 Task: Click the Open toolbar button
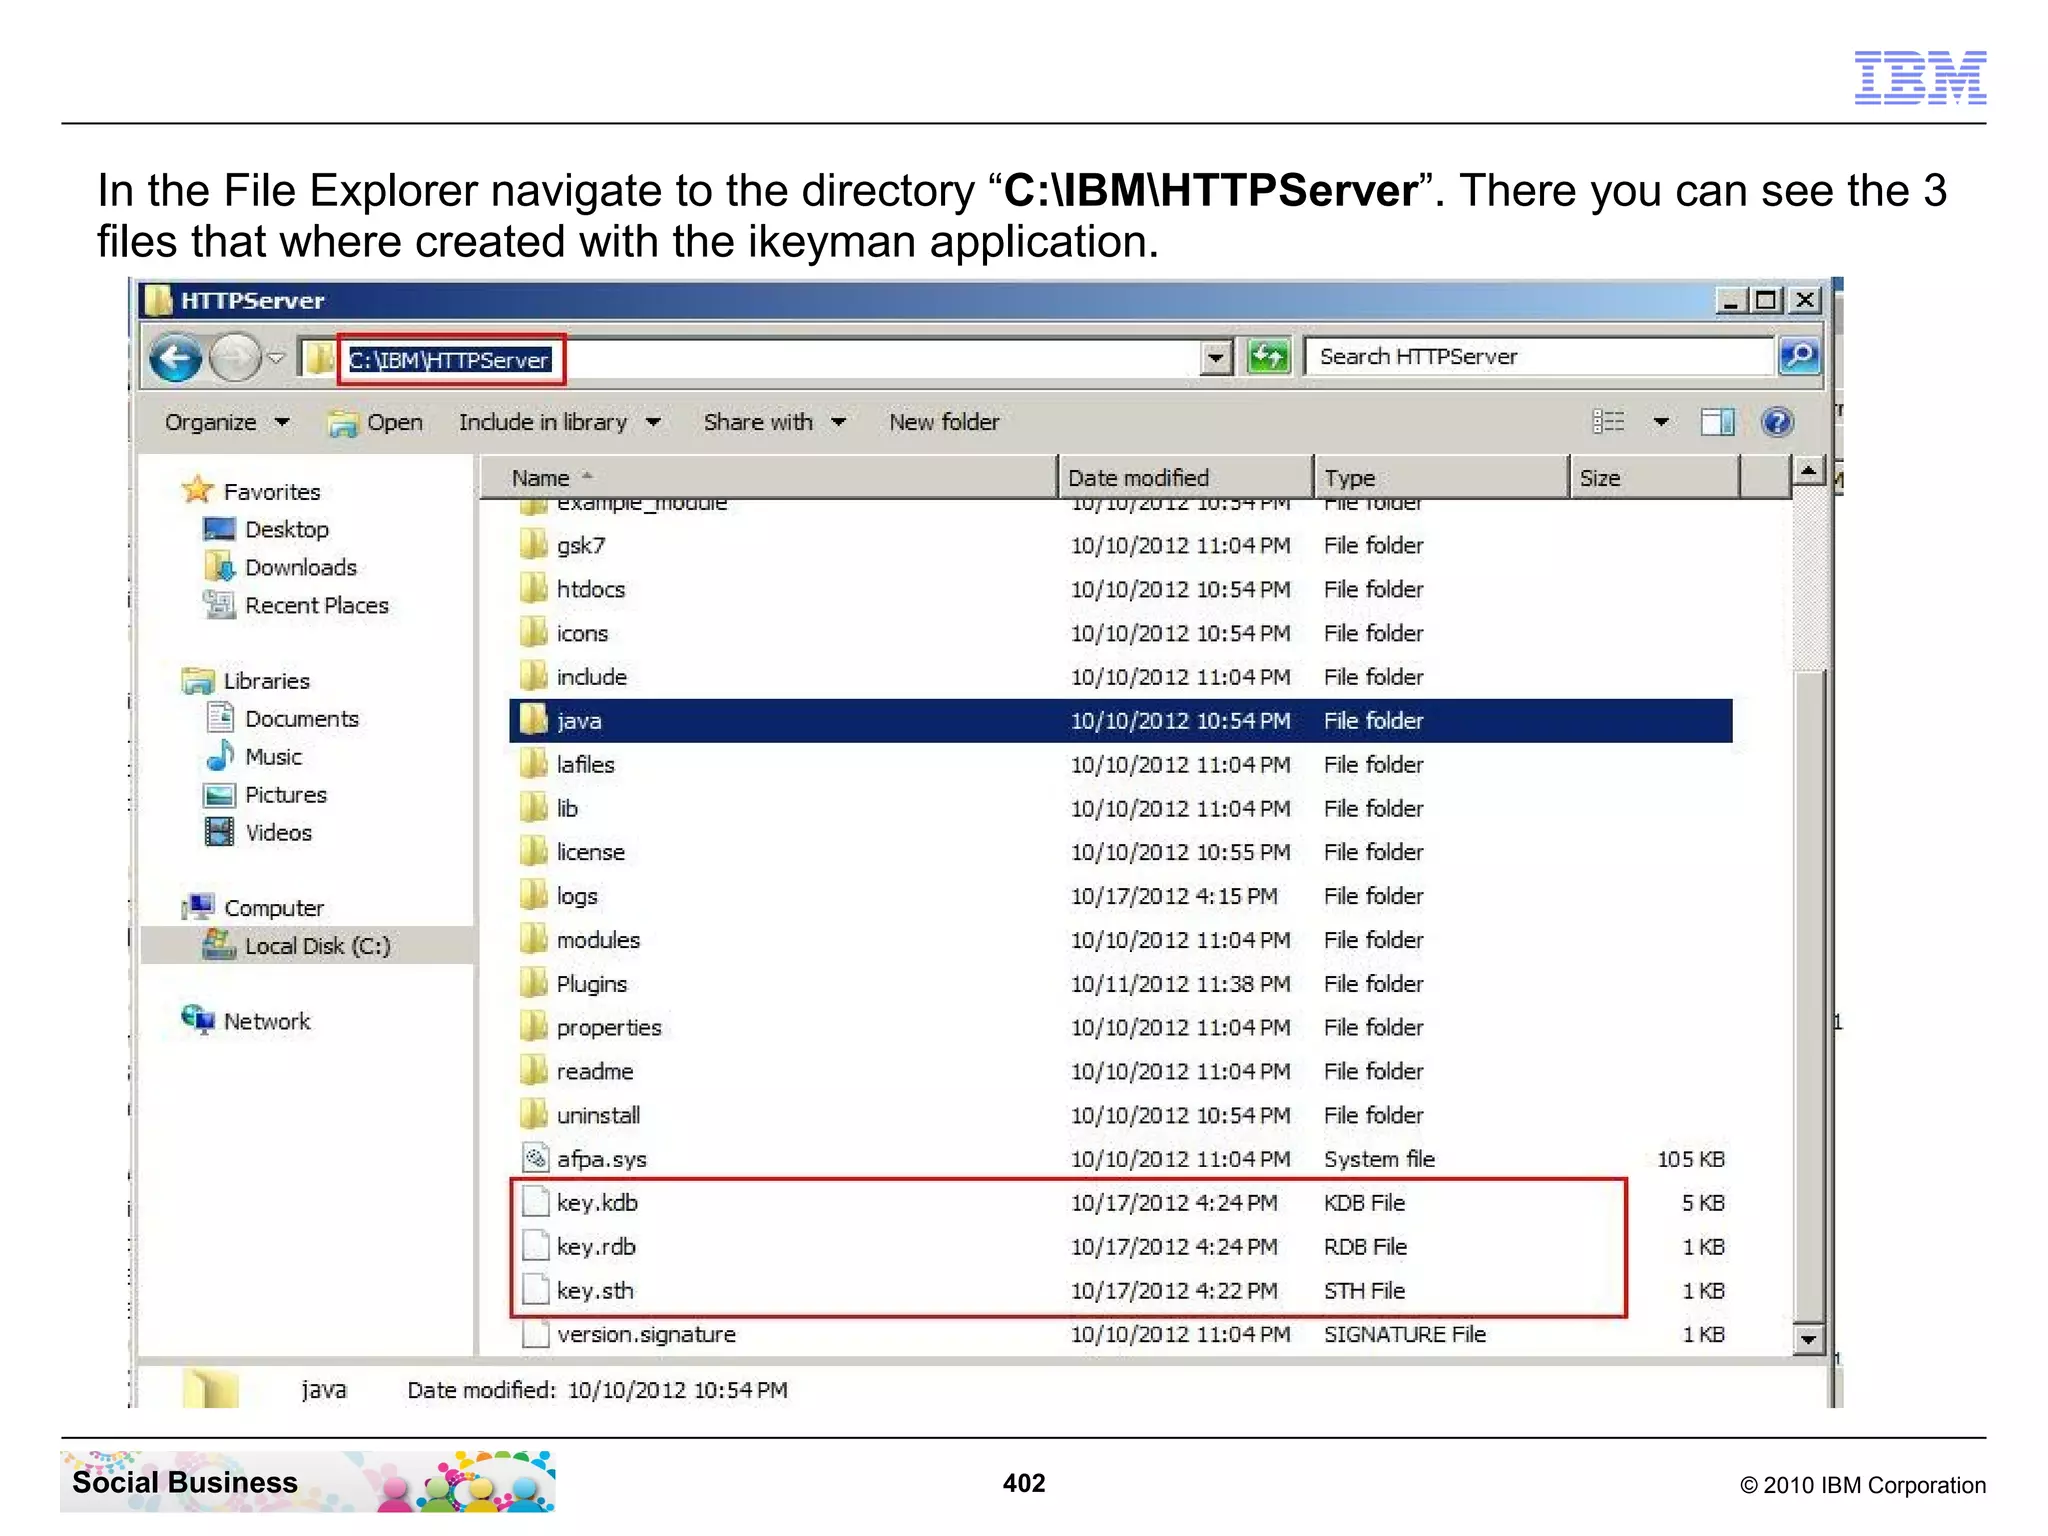[376, 423]
